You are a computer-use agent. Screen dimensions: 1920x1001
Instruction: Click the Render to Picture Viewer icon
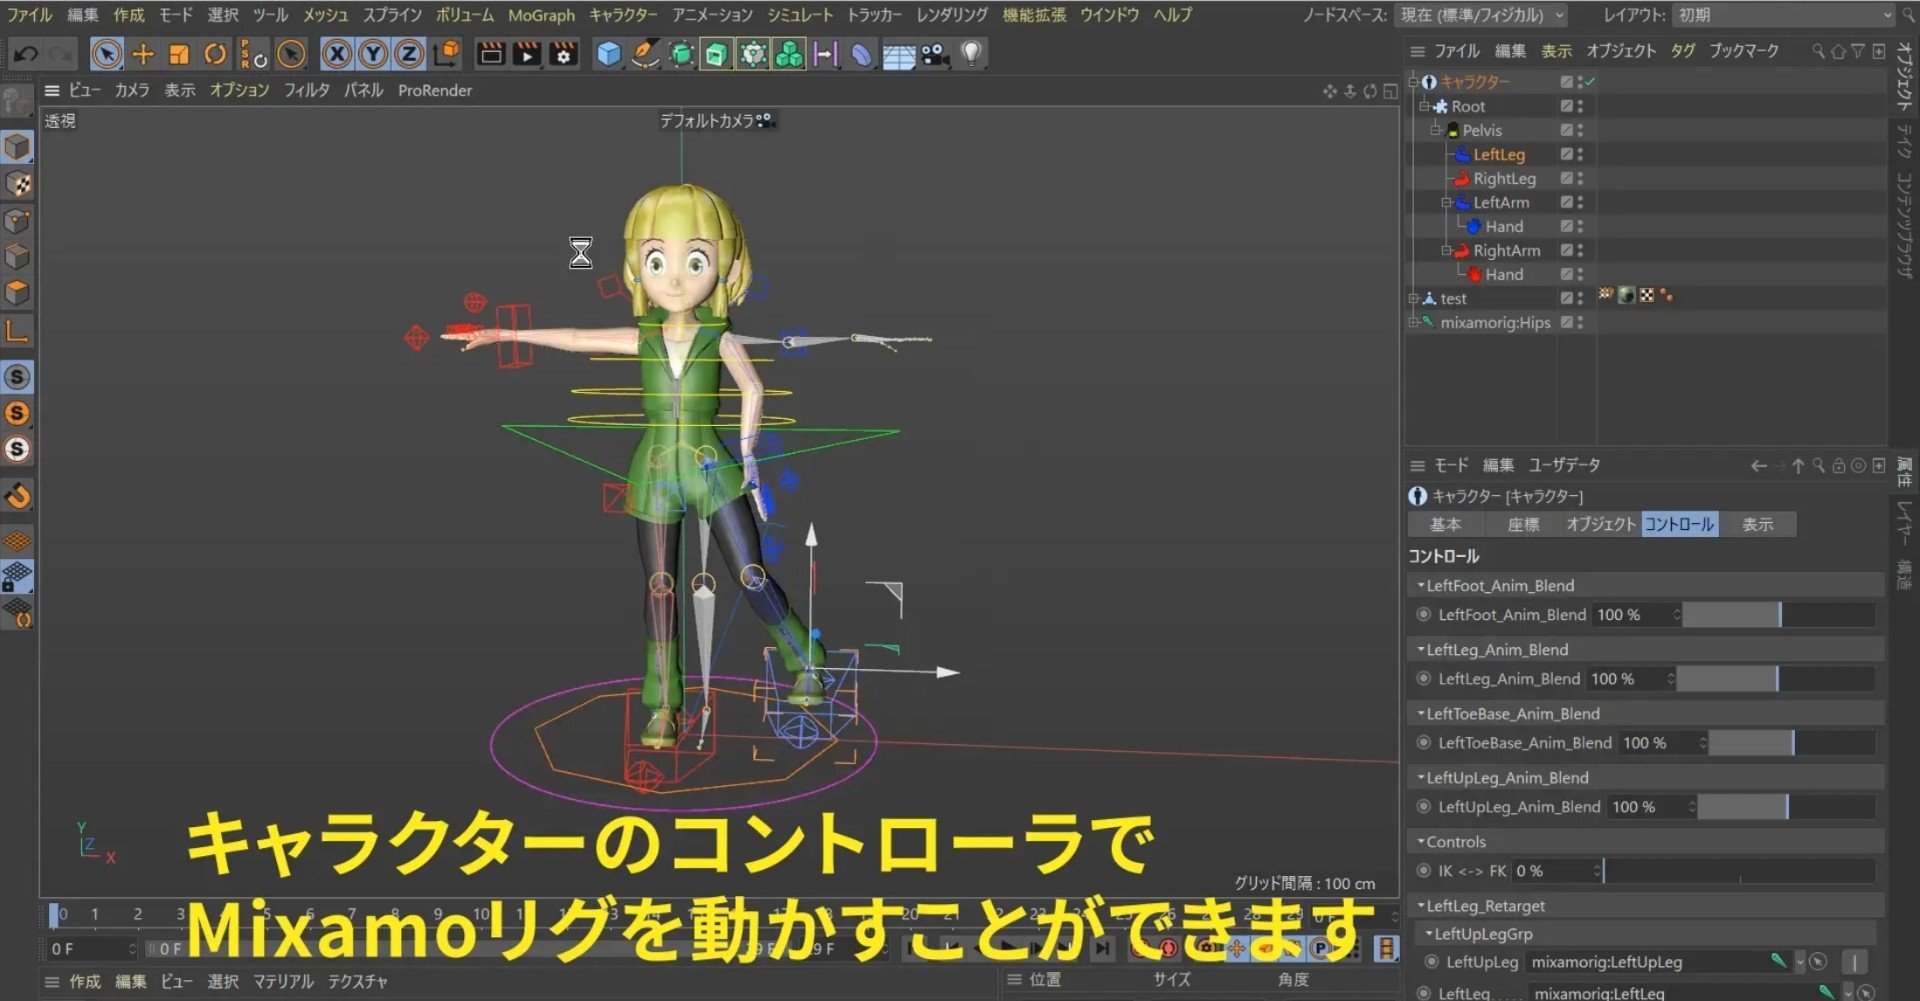[x=525, y=55]
